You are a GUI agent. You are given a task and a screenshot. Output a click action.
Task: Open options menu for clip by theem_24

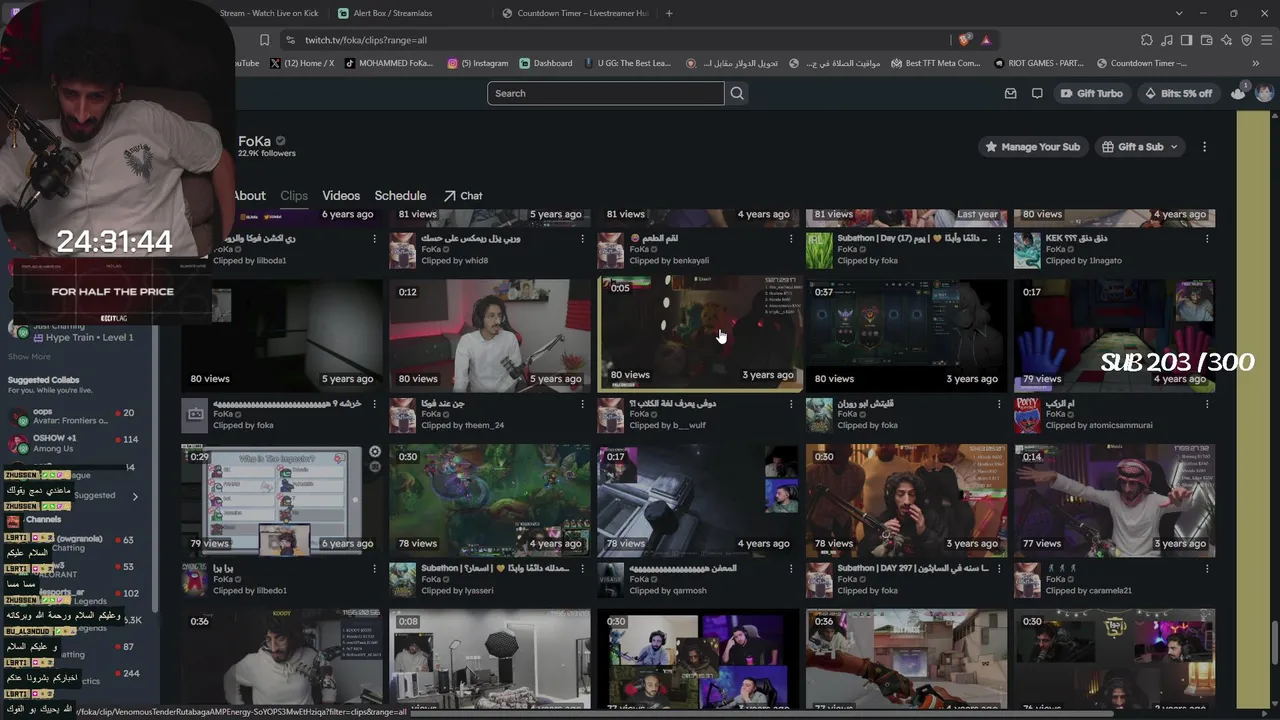(583, 404)
